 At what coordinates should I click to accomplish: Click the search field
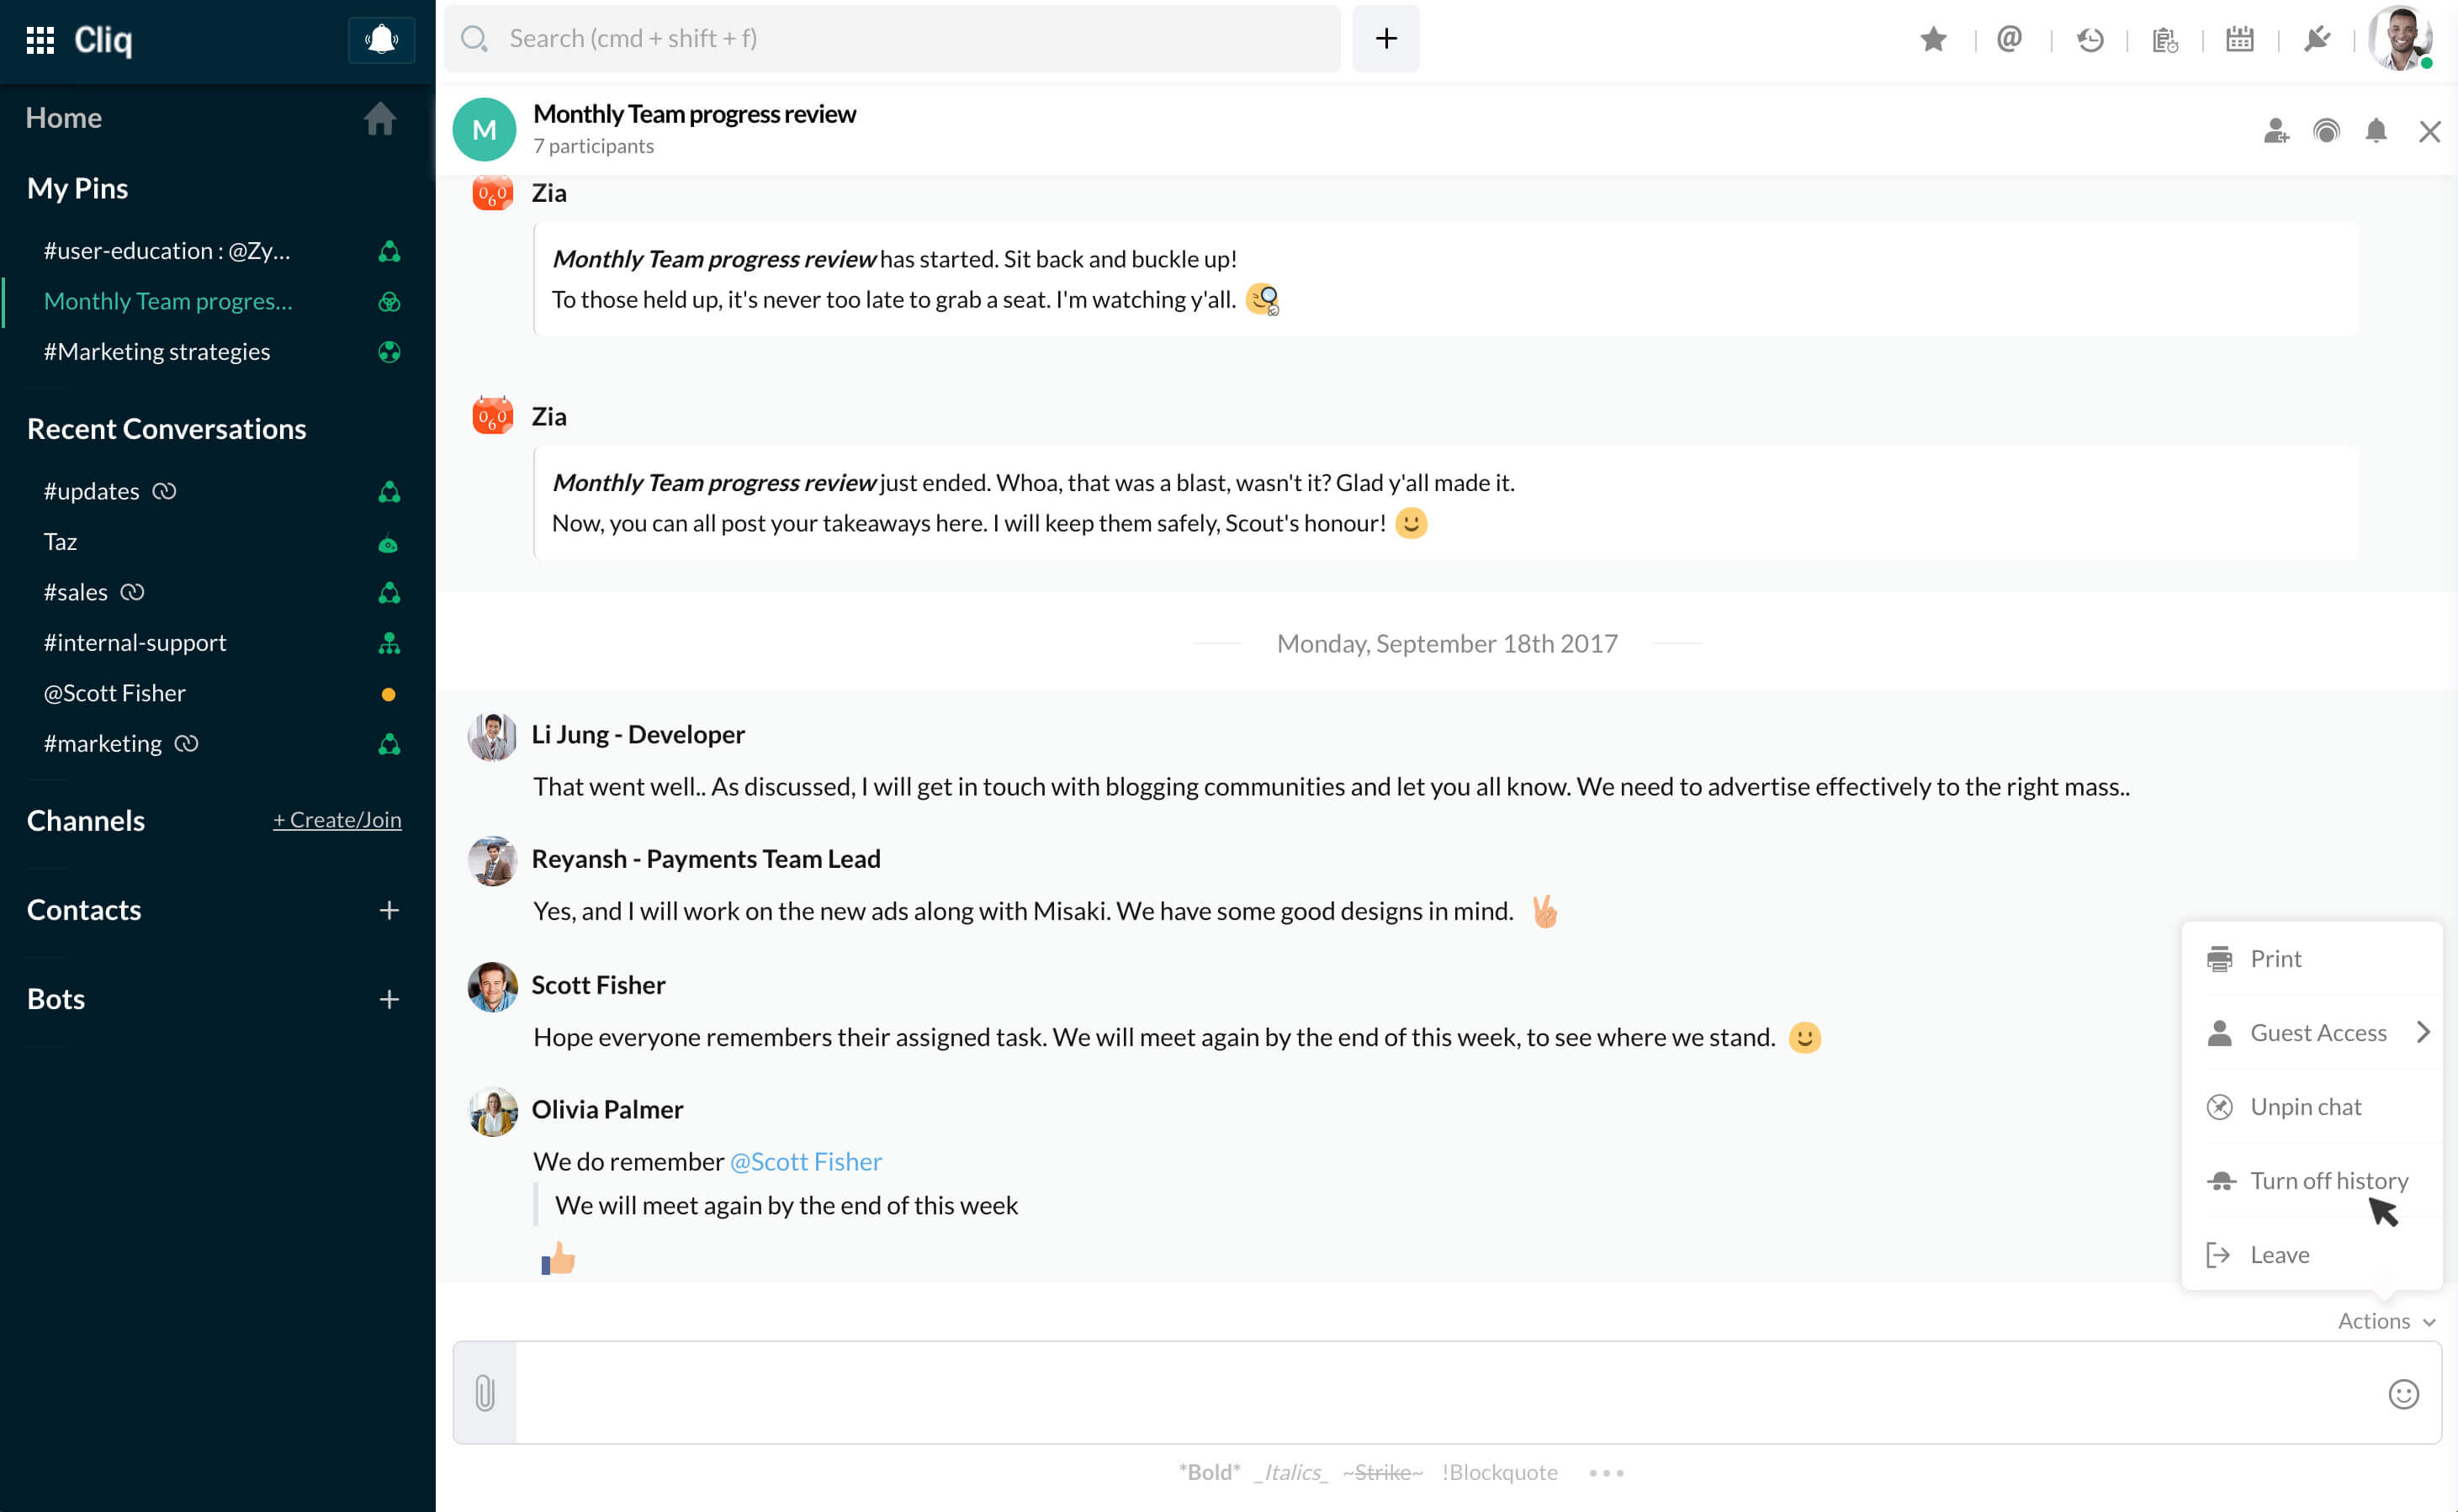(892, 38)
